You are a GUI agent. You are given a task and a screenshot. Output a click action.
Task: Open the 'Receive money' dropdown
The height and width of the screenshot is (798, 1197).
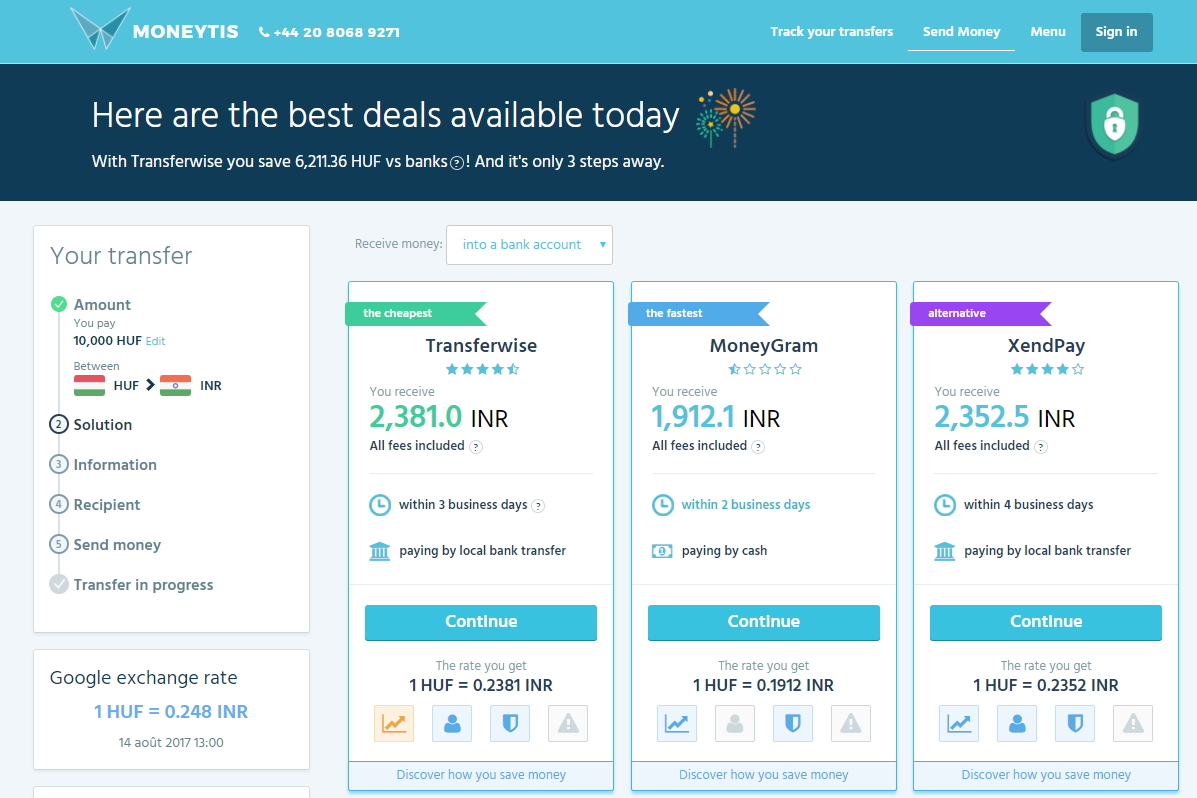(529, 244)
